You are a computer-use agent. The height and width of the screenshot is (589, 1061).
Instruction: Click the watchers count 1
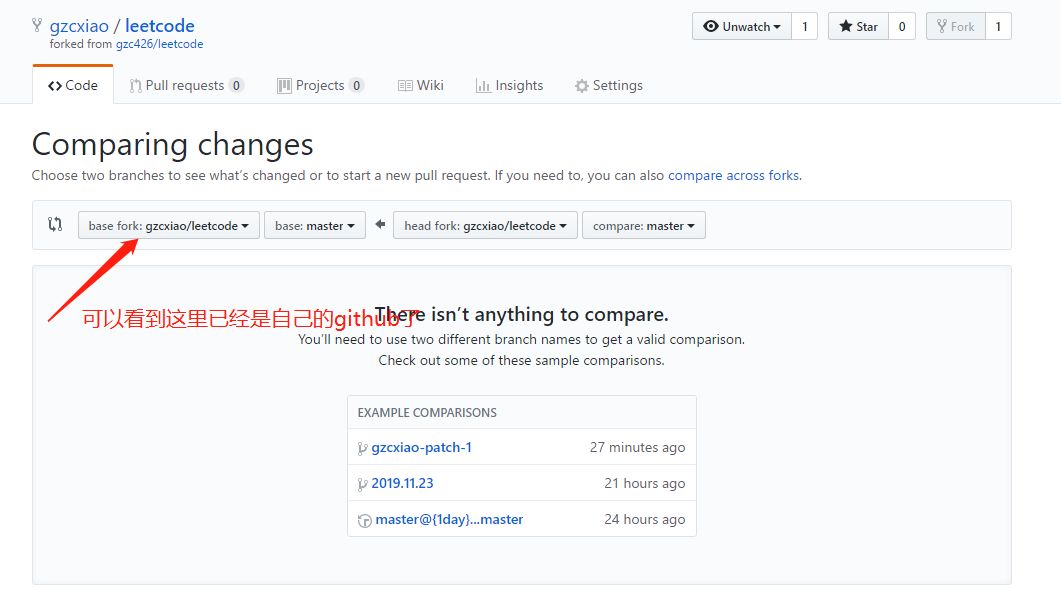coord(805,26)
